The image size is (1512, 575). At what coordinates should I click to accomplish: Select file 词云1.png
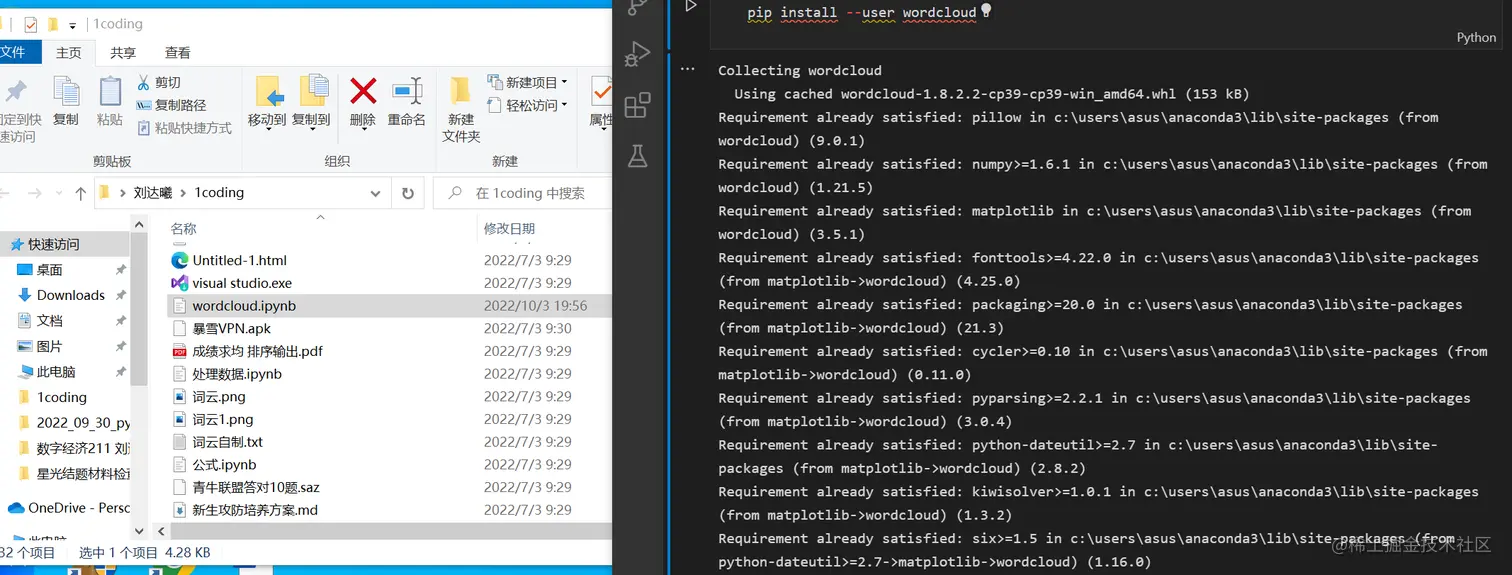click(x=223, y=419)
